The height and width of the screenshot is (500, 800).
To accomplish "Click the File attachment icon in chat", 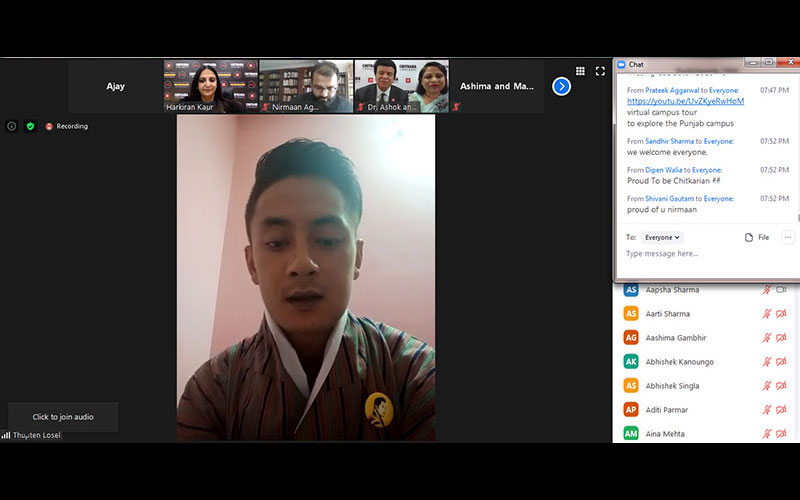I will click(756, 237).
